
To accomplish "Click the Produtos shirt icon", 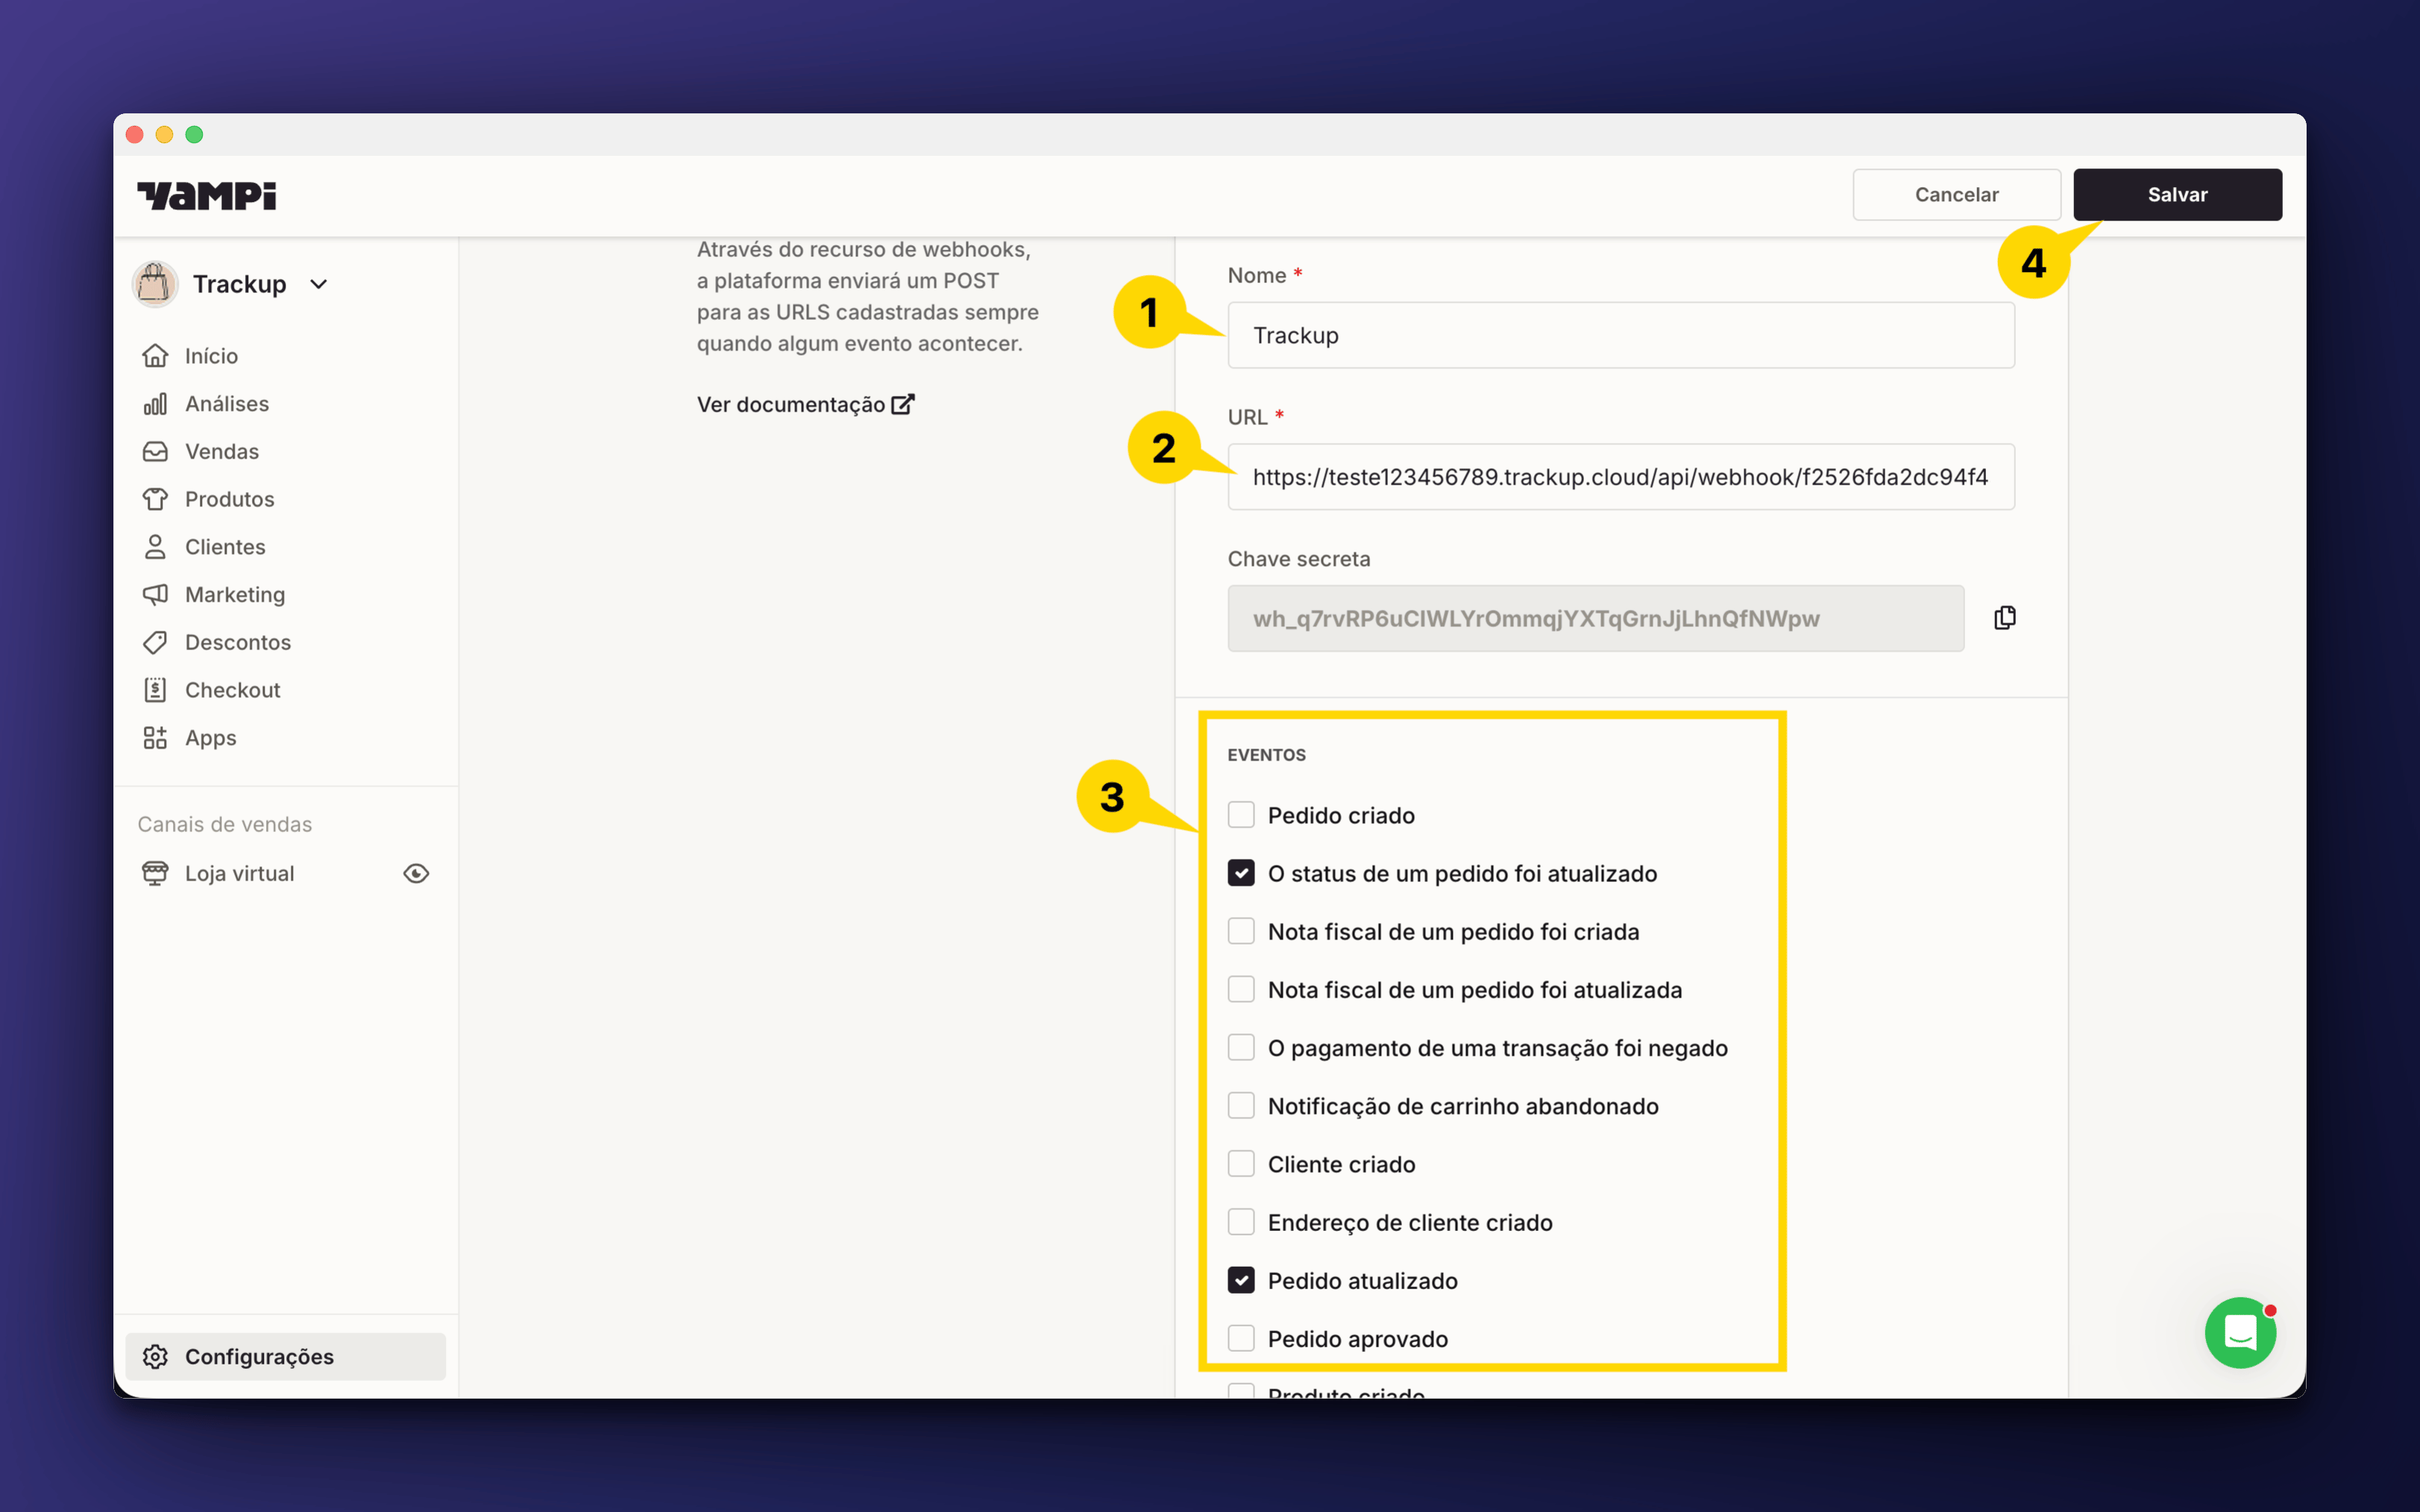I will coord(155,499).
